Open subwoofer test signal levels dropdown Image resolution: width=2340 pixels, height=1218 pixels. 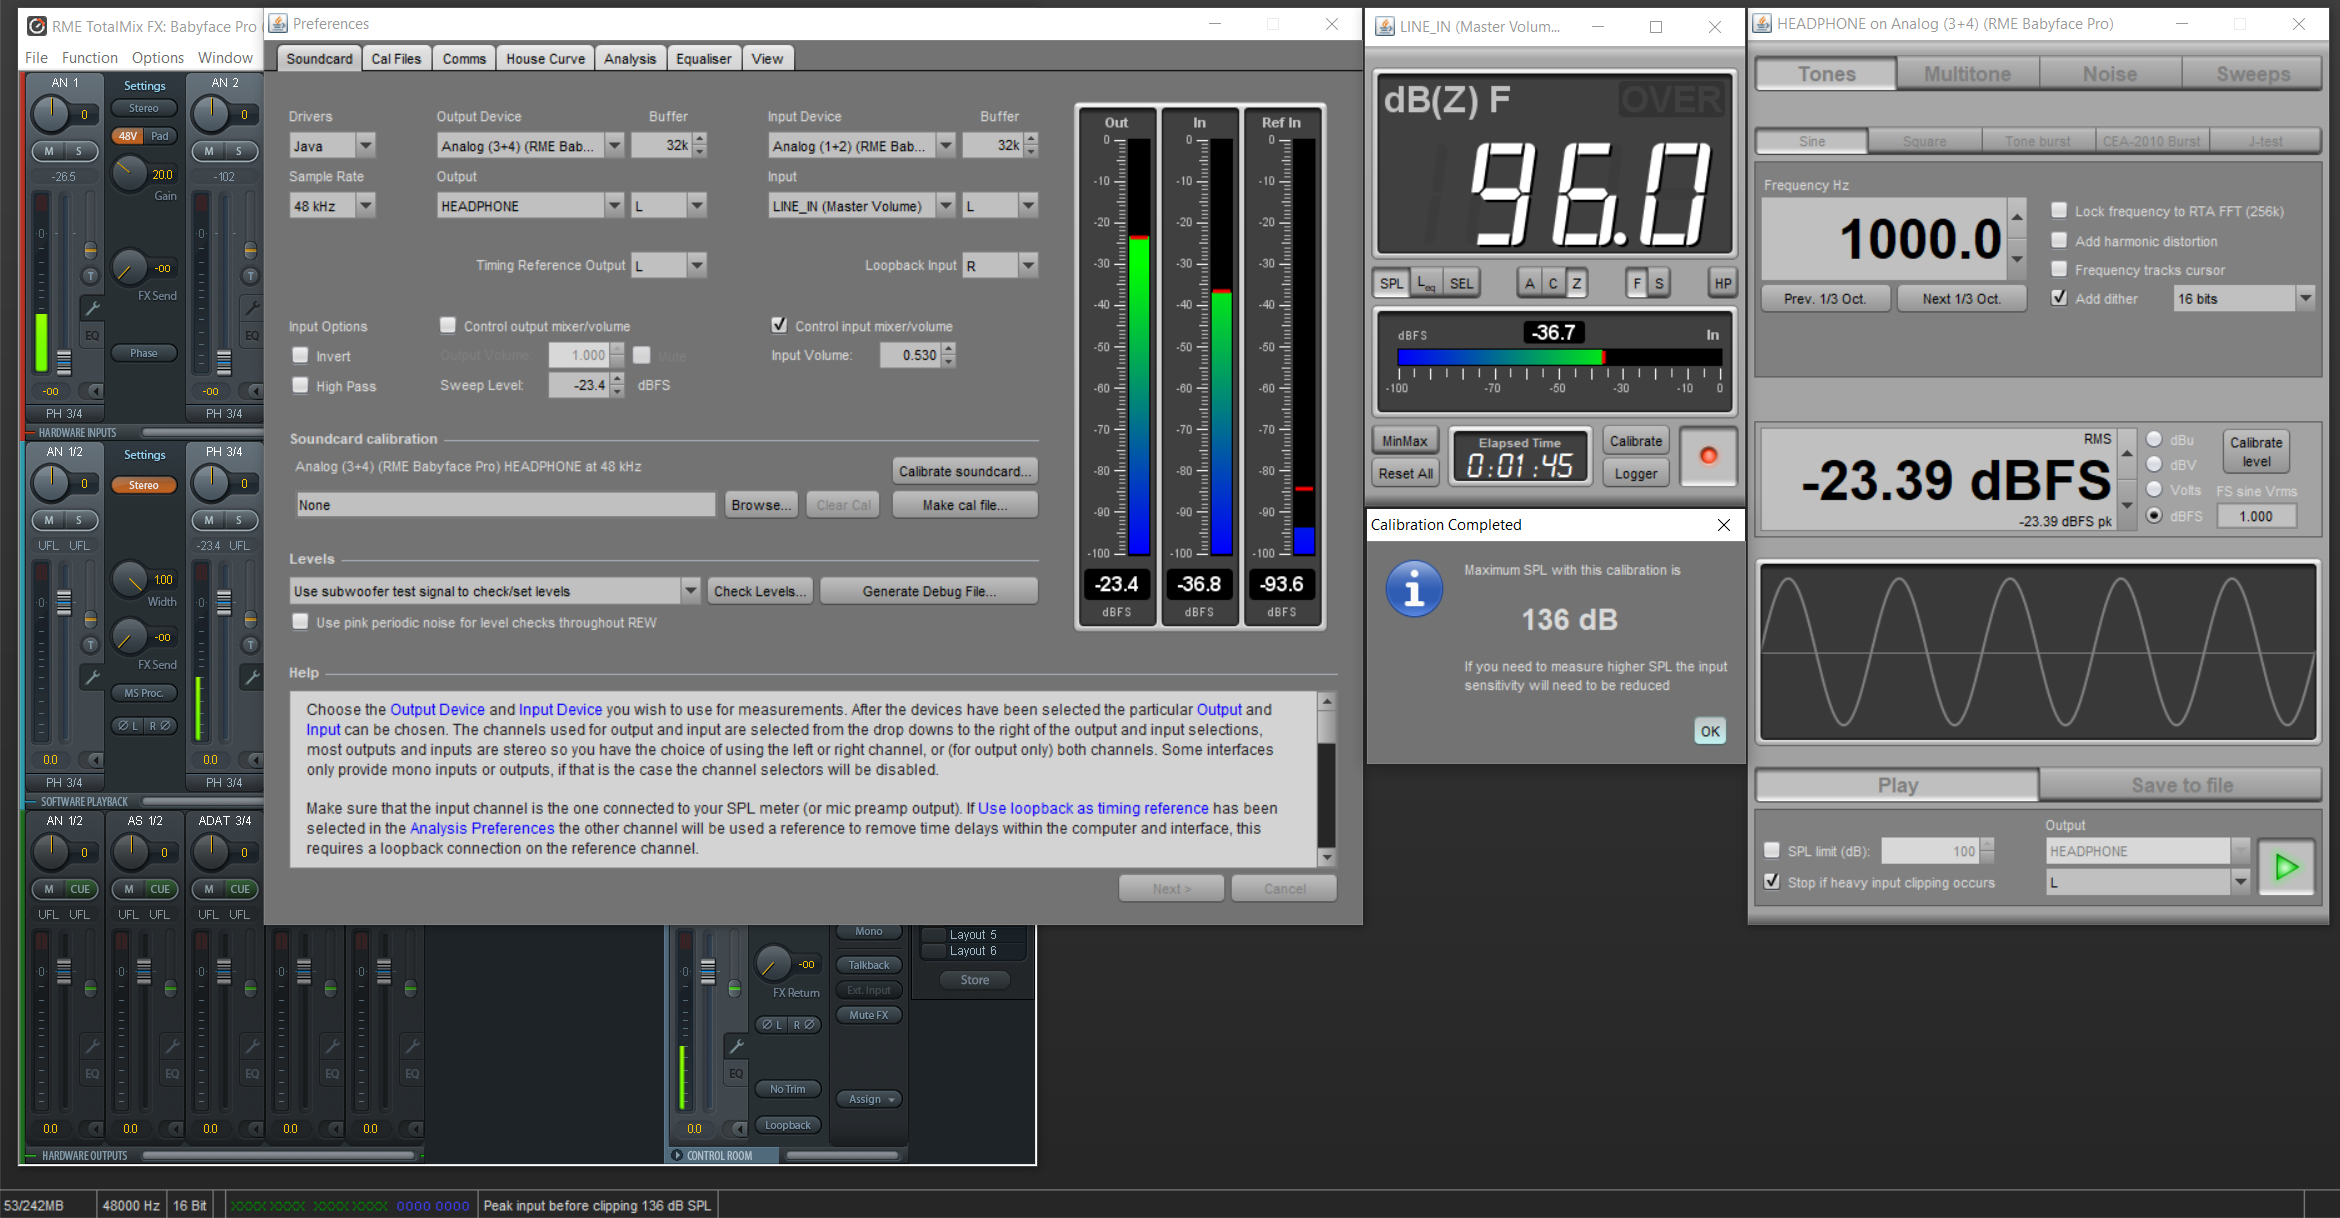point(495,591)
